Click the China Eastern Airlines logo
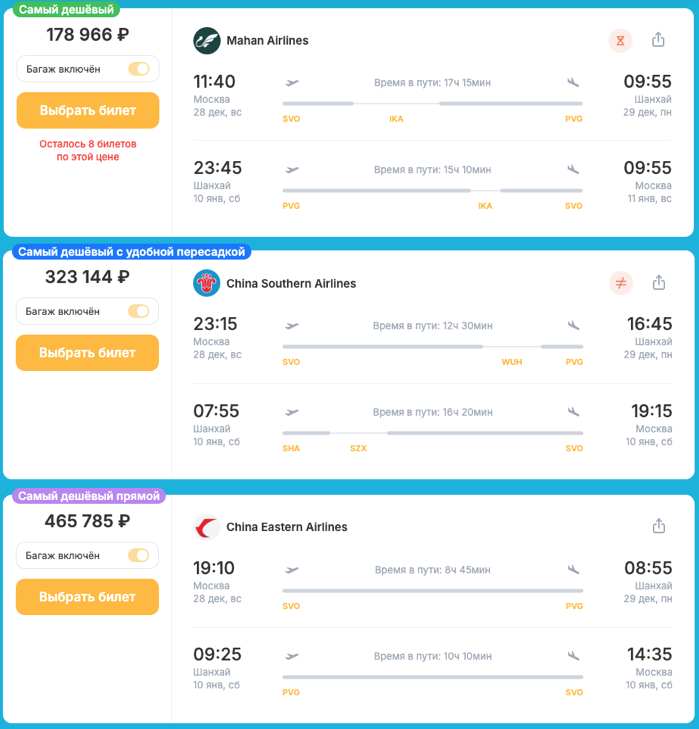The image size is (699, 729). (207, 526)
